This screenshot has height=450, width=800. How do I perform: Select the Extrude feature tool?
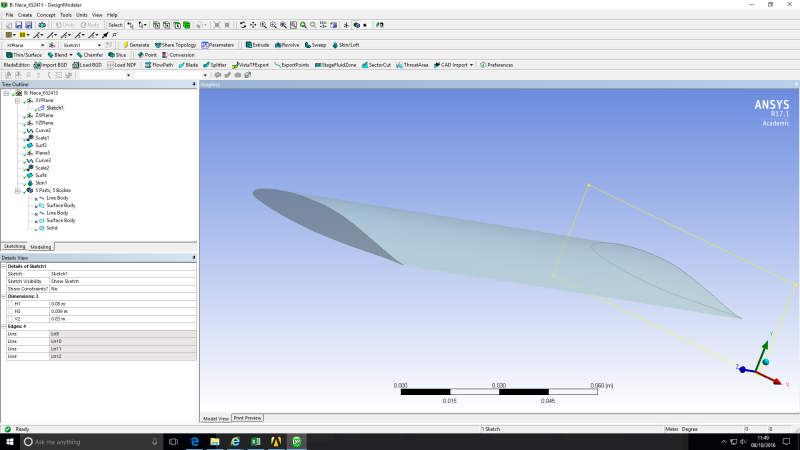(258, 45)
